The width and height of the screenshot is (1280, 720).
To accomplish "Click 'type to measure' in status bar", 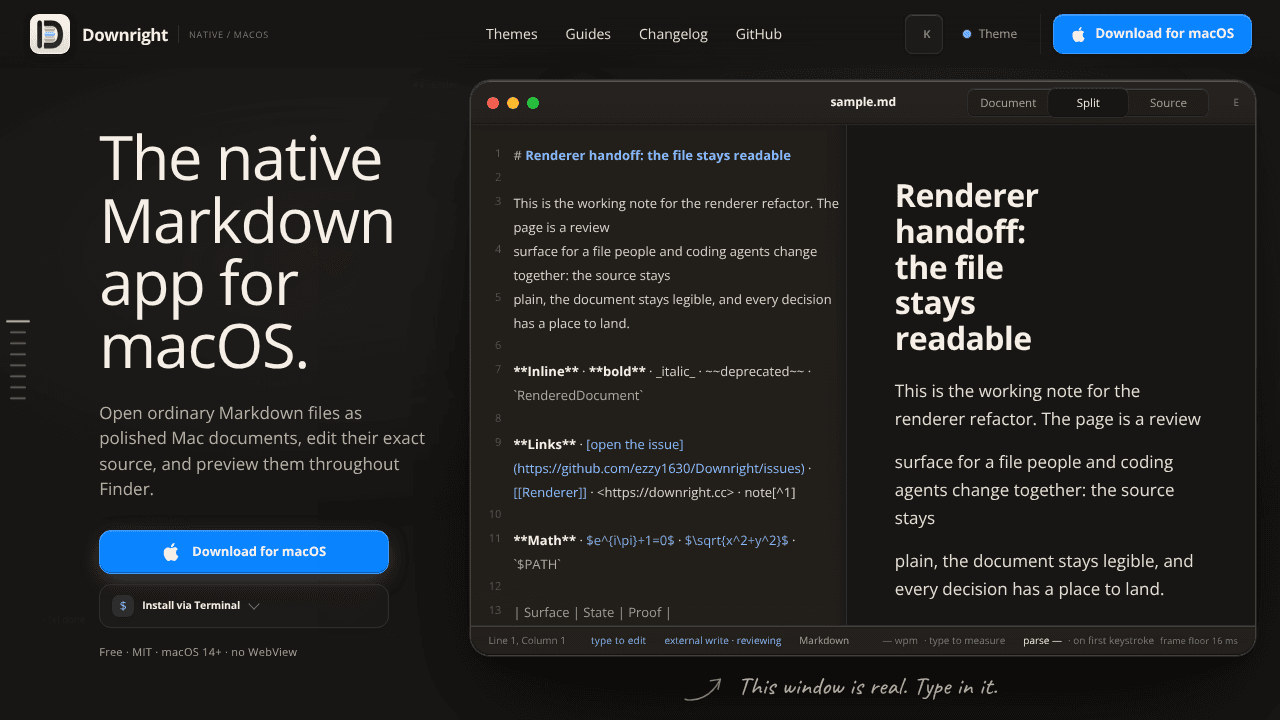I will [967, 640].
